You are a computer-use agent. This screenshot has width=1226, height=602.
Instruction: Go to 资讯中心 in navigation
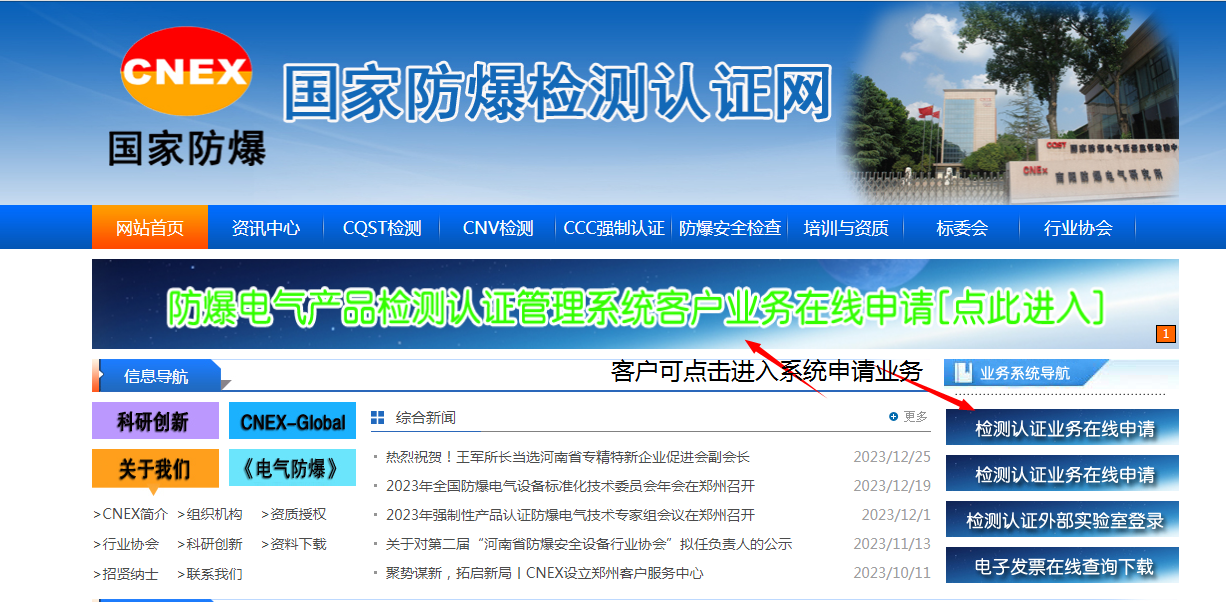pyautogui.click(x=266, y=228)
